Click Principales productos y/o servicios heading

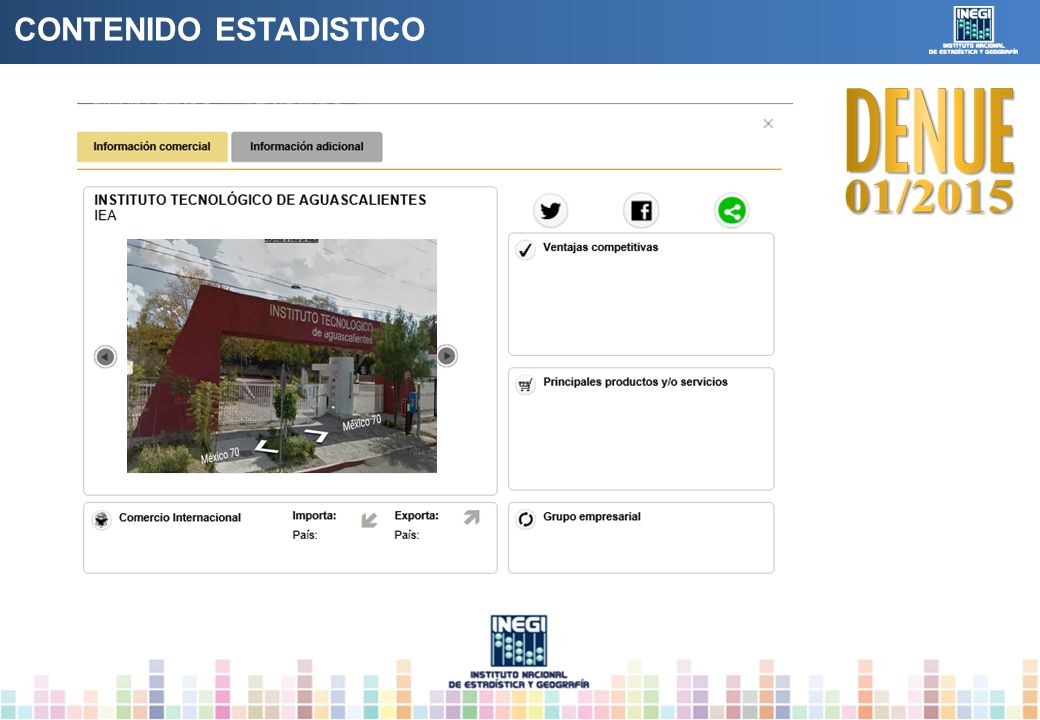(635, 382)
